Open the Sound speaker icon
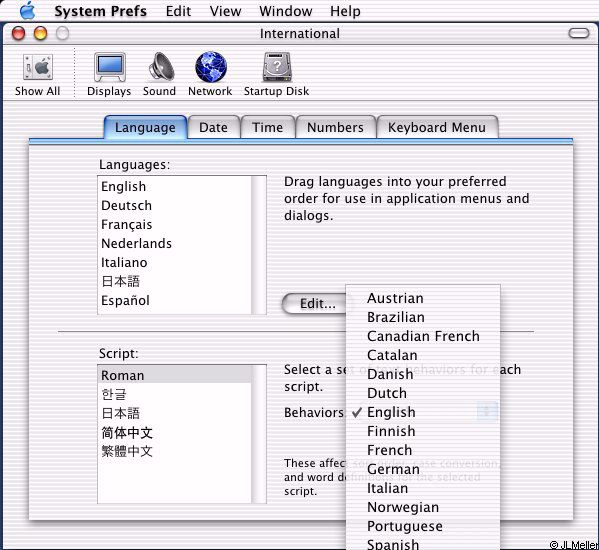Viewport: 599px width, 550px height. pos(161,67)
